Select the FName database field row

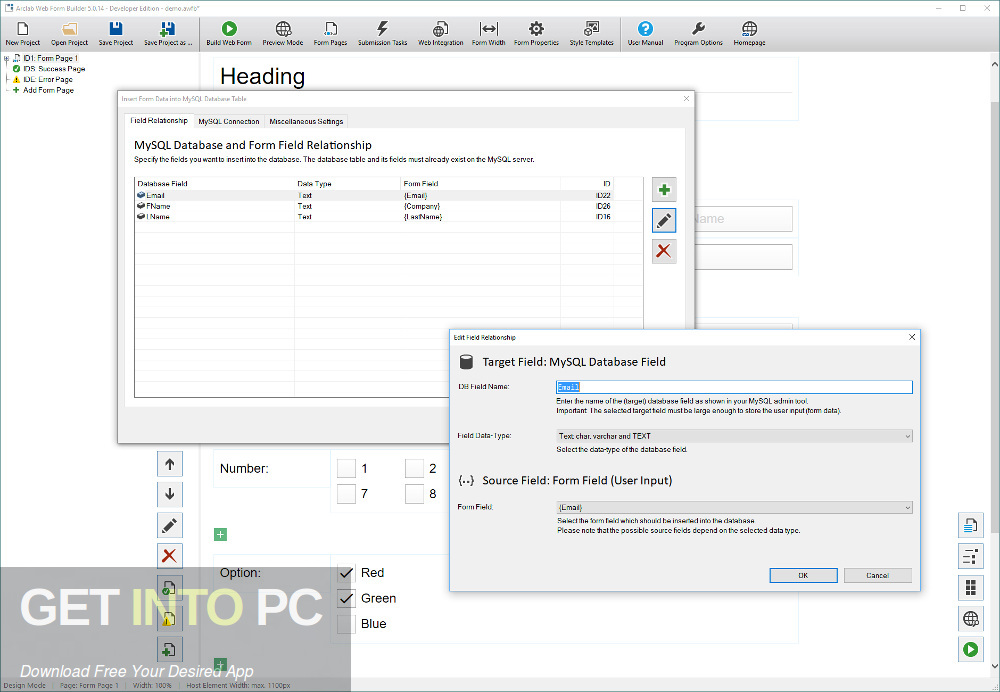pyautogui.click(x=388, y=206)
